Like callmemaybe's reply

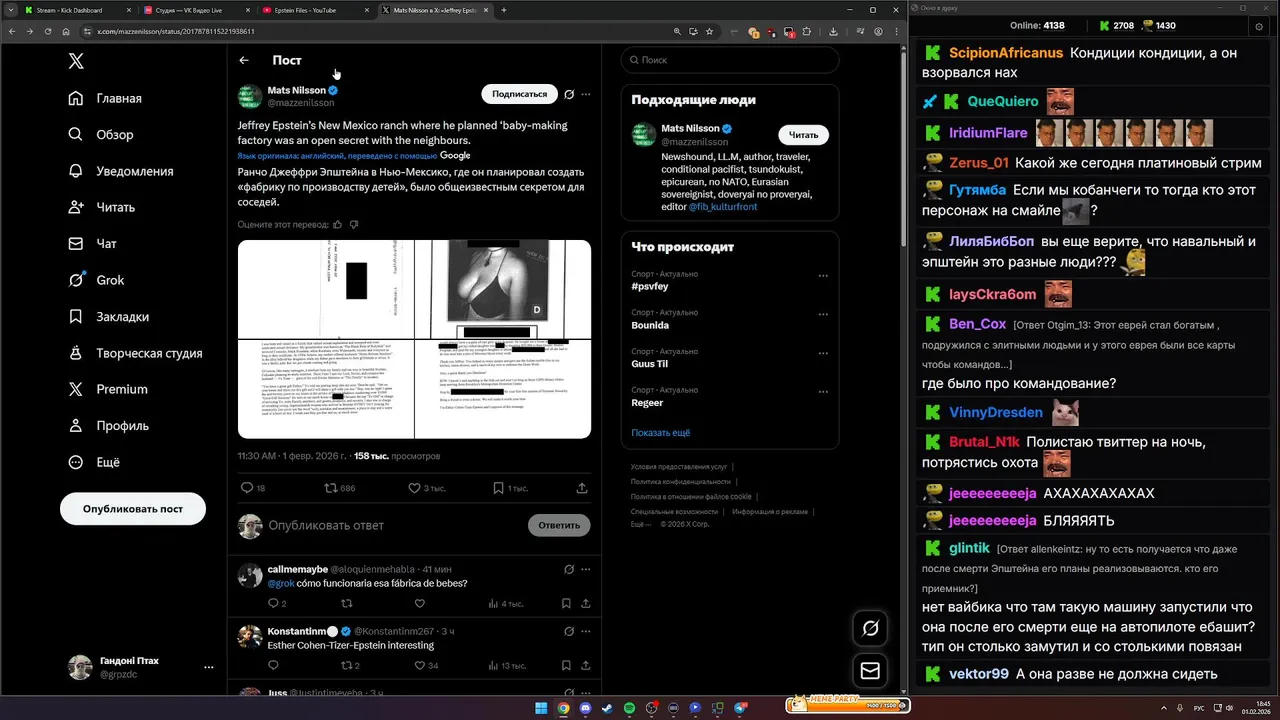[x=419, y=603]
